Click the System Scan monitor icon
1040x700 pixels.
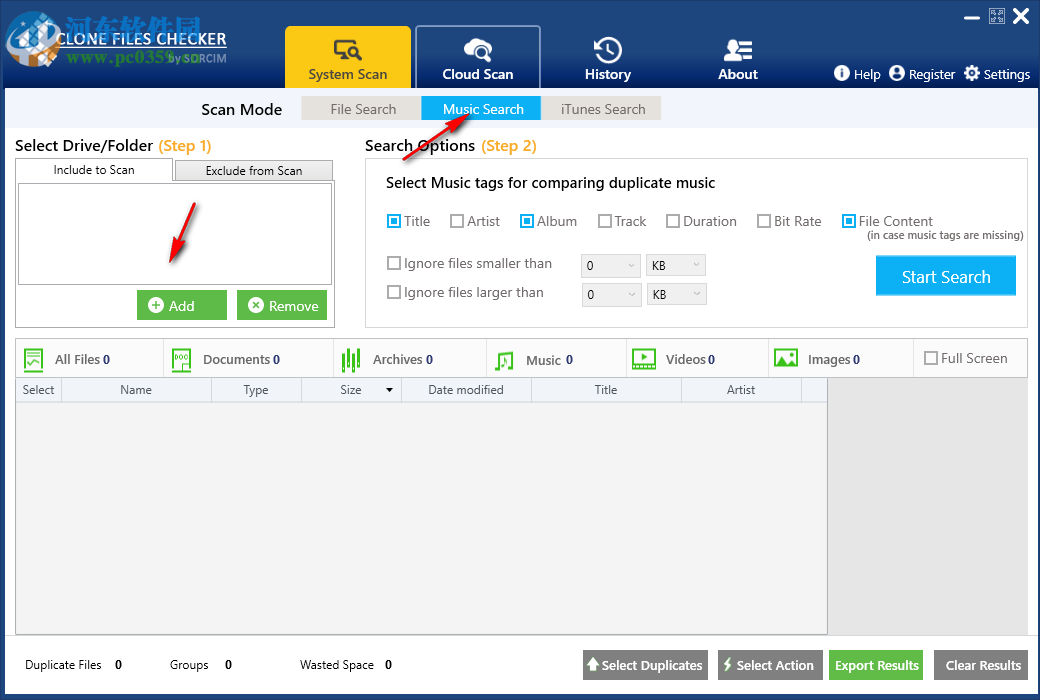348,50
